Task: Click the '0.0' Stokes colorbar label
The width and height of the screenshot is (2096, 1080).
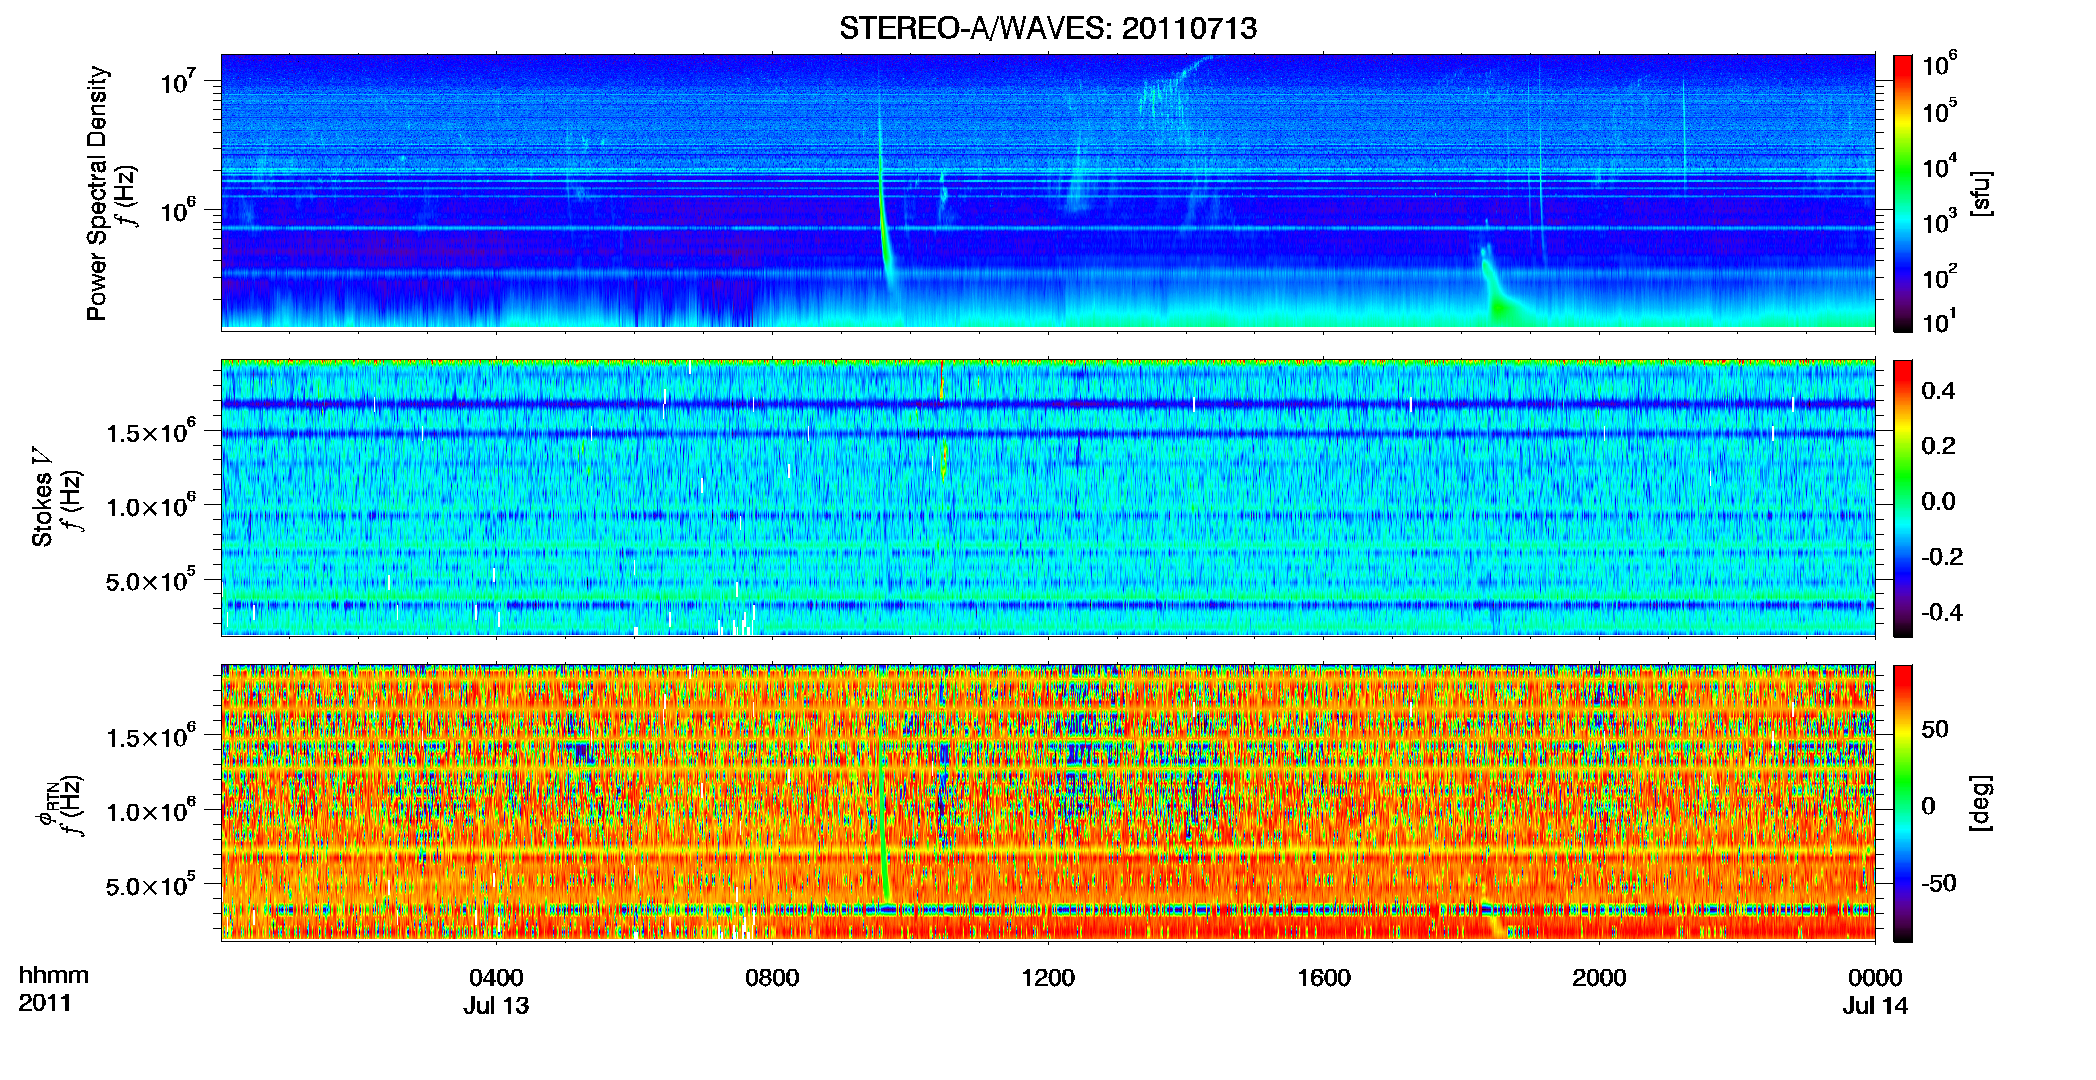Action: 1938,501
